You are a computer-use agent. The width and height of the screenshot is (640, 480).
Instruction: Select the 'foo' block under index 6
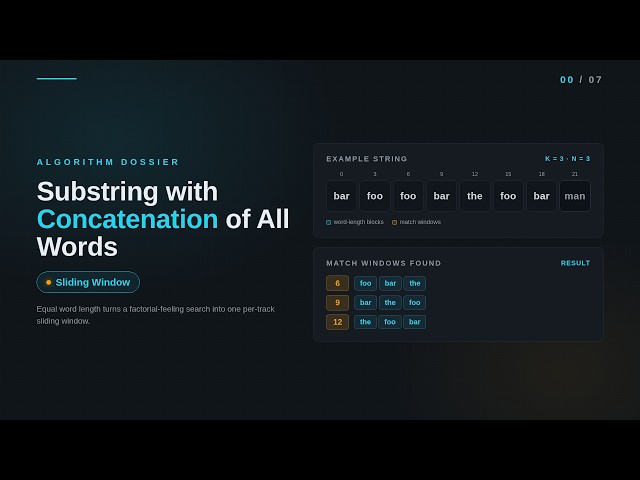click(x=408, y=196)
